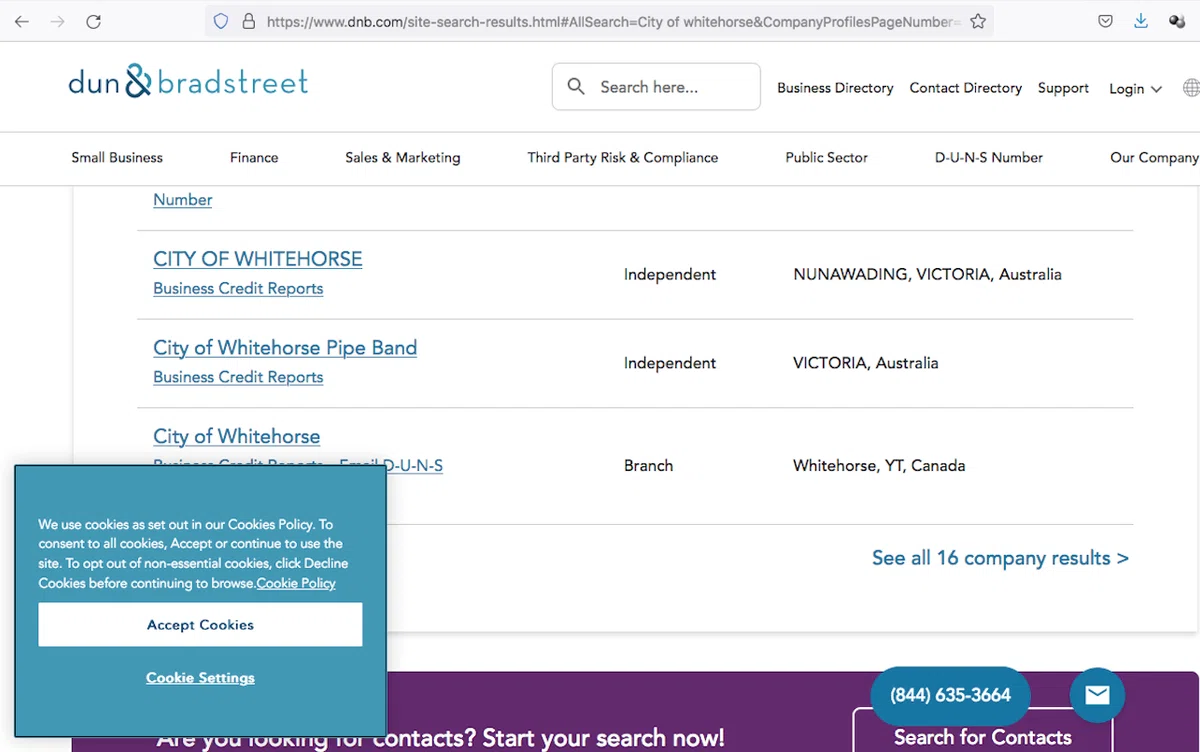See all 16 company results
This screenshot has height=752, width=1200.
[1000, 558]
